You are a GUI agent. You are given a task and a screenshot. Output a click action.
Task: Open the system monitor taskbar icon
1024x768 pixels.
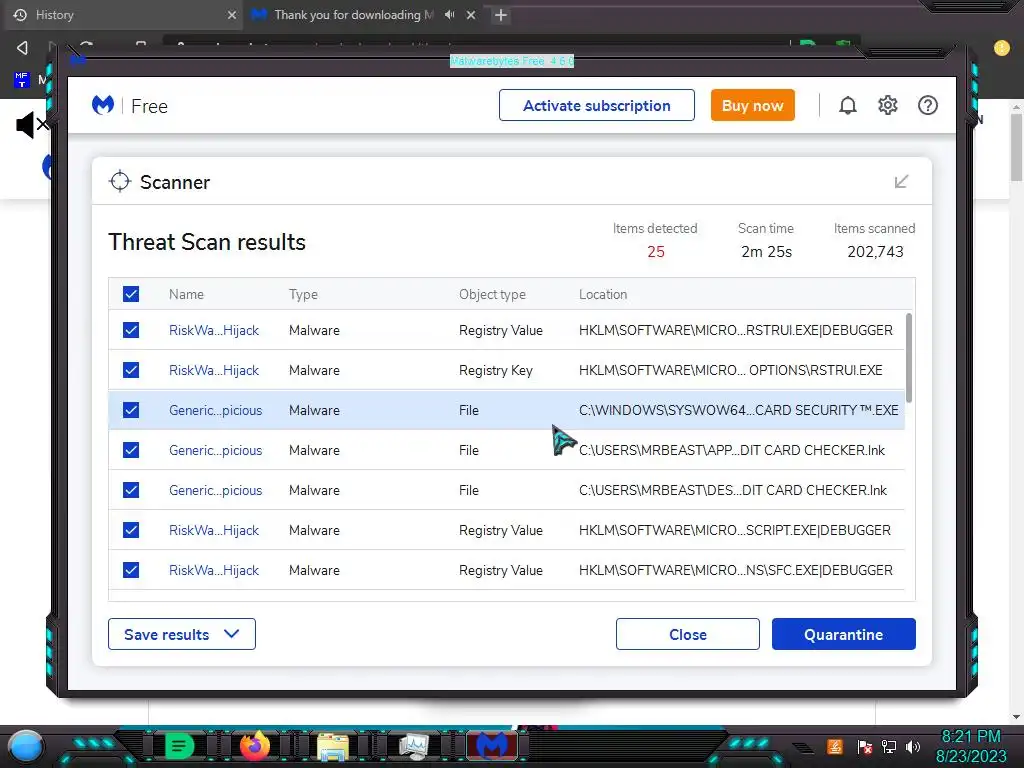click(x=413, y=746)
